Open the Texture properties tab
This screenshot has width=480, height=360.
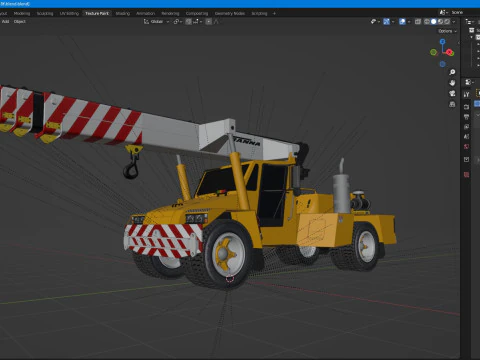point(466,174)
